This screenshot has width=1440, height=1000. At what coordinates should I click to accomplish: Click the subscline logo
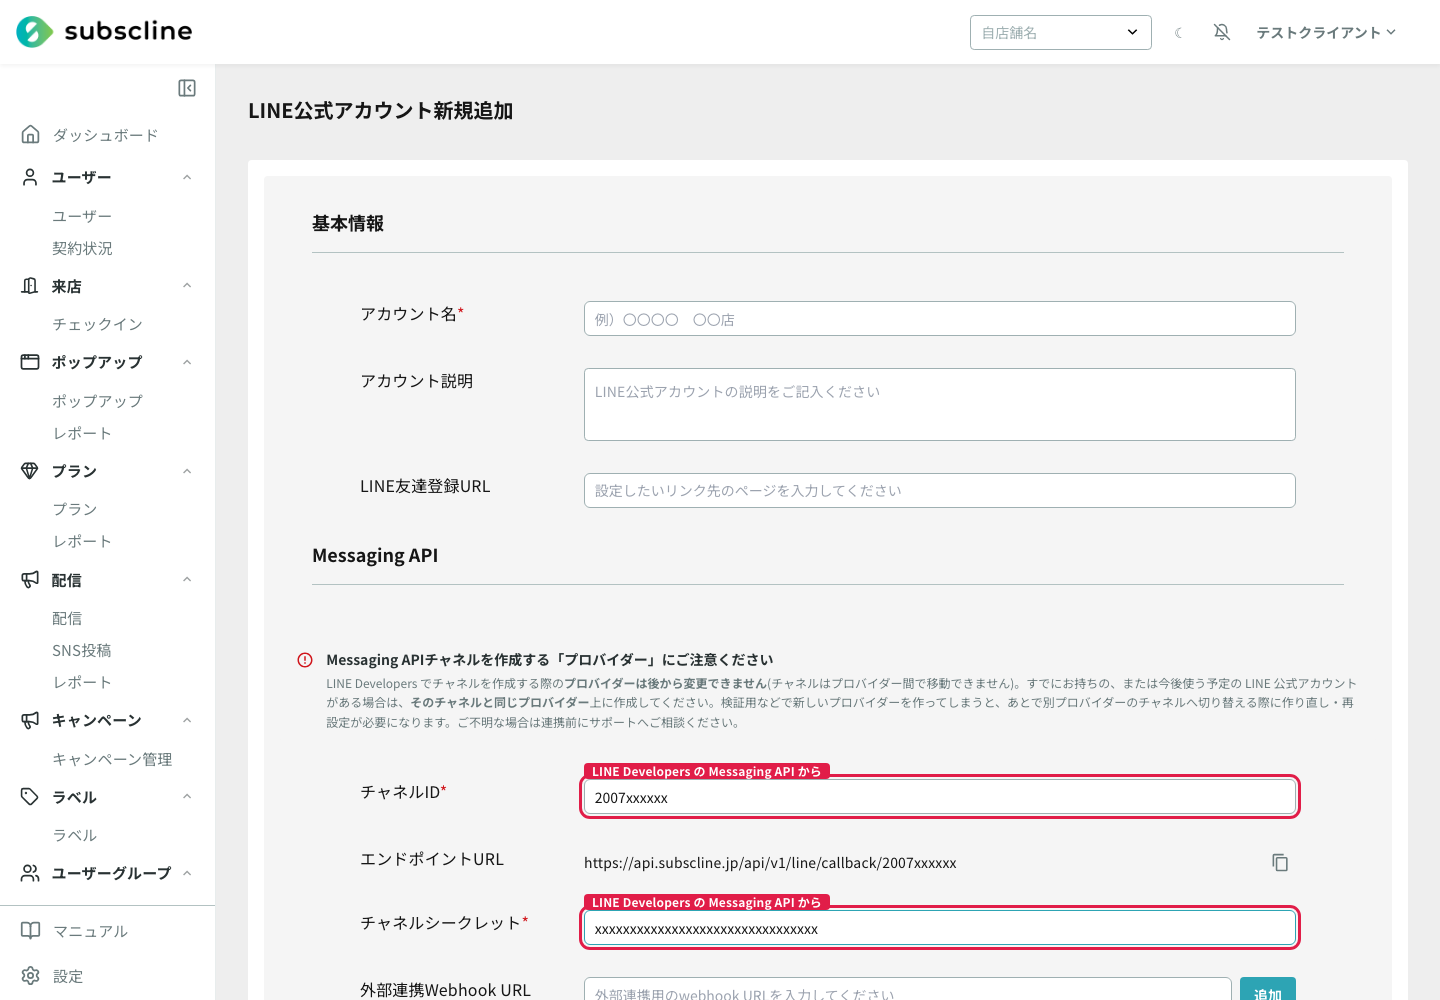click(104, 32)
